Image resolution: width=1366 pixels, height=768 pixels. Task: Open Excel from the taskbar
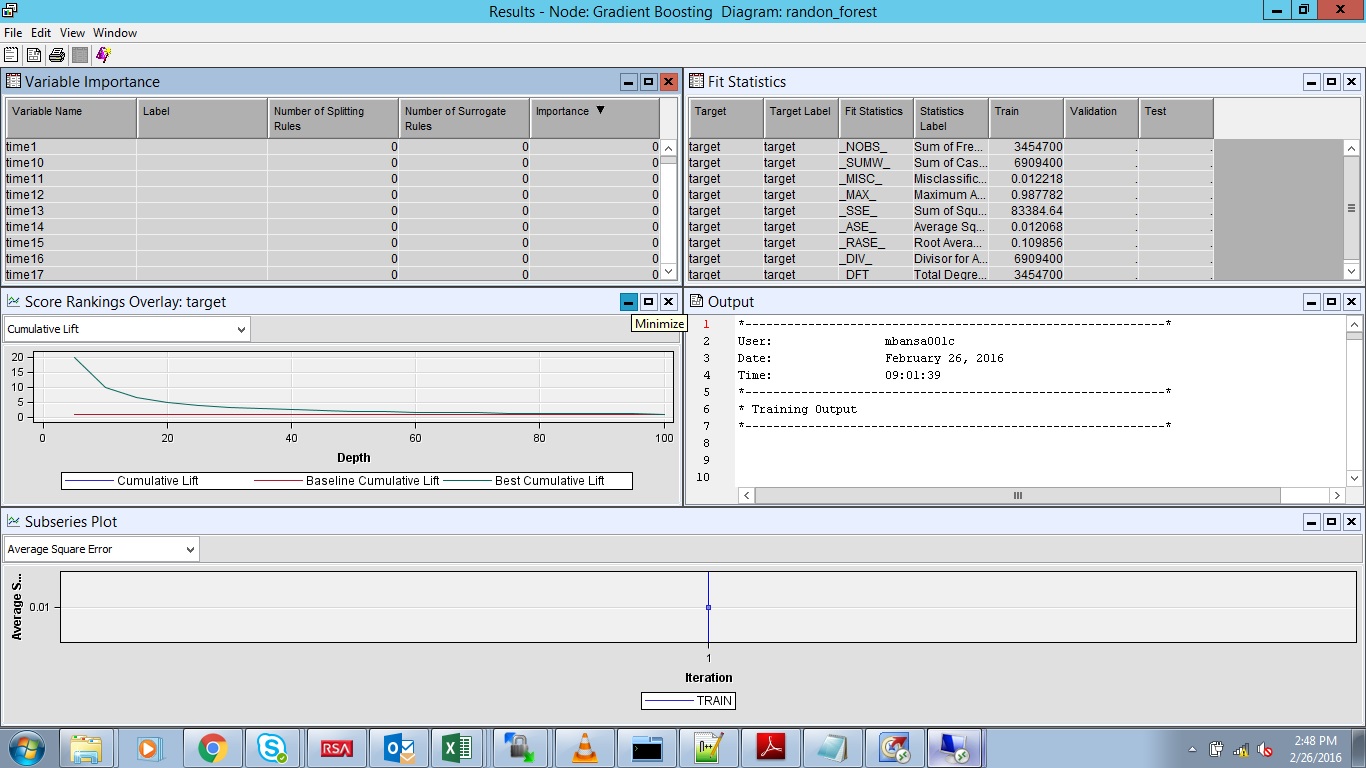[x=457, y=748]
